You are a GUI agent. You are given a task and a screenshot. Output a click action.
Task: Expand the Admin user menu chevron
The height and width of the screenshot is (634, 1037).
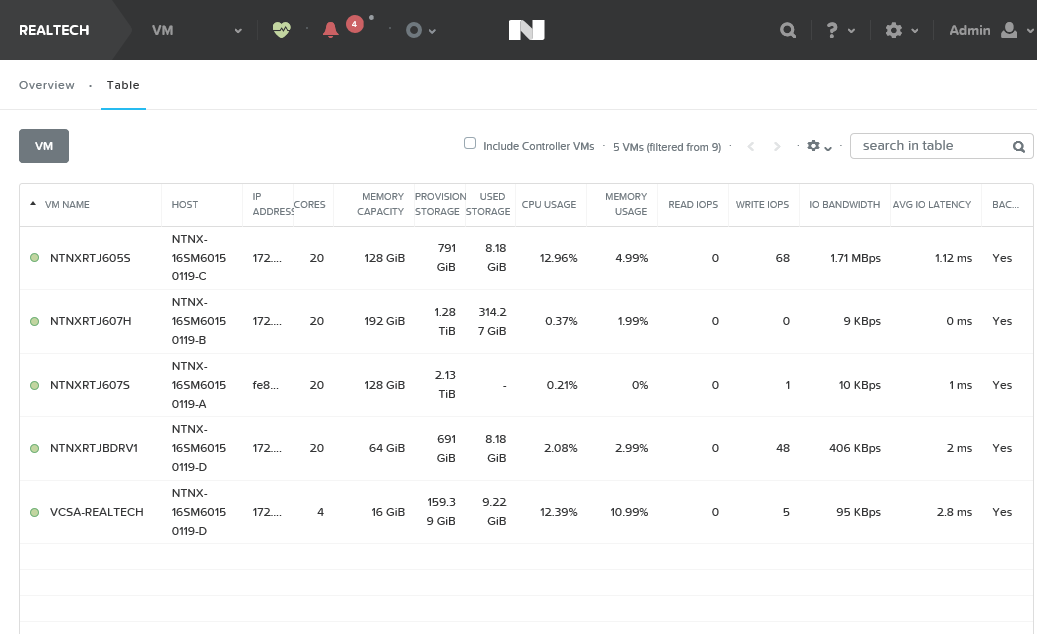coord(1030,31)
